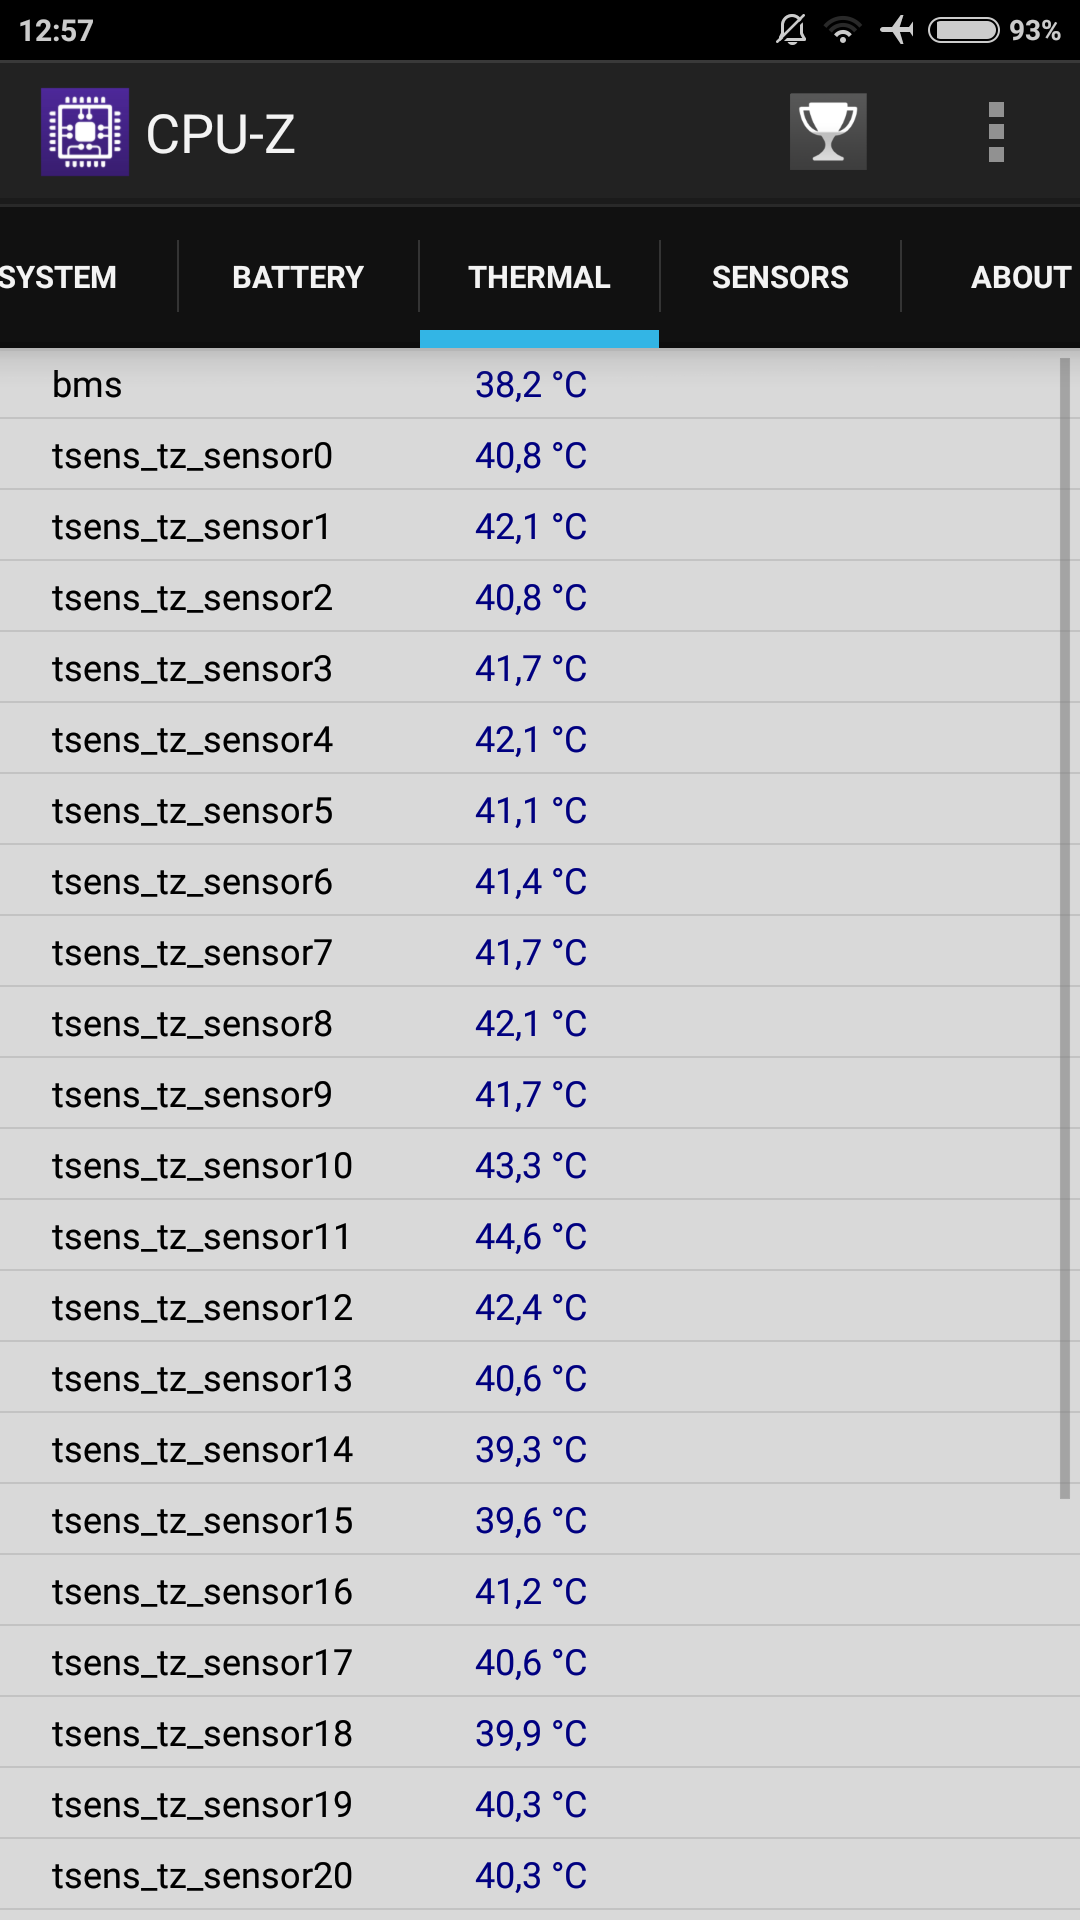This screenshot has height=1920, width=1080.
Task: Tap the Wi-Fi status icon
Action: pos(843,30)
